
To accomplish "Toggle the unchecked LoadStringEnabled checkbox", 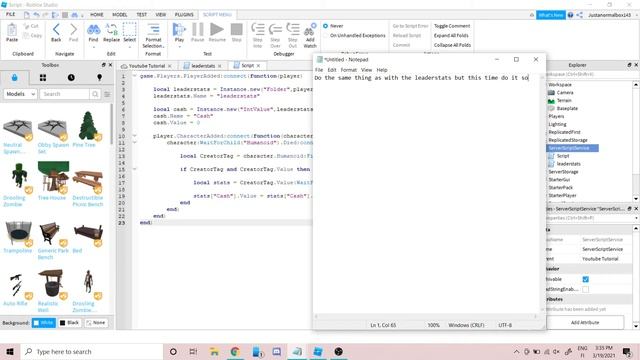I will (585, 289).
